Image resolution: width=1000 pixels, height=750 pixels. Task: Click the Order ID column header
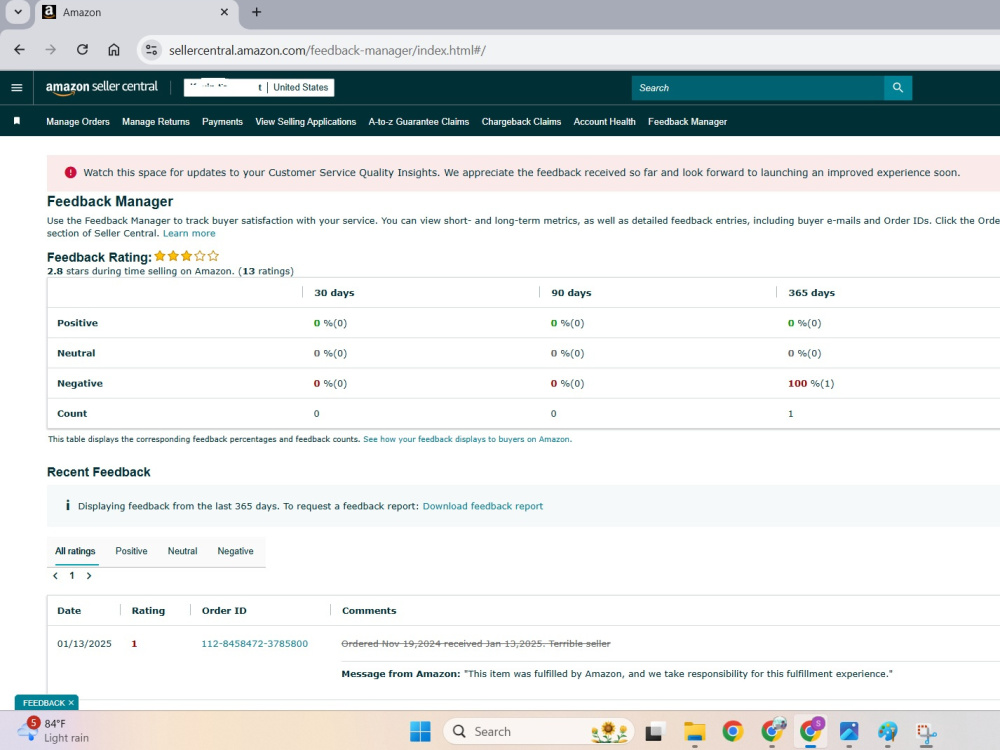point(224,610)
